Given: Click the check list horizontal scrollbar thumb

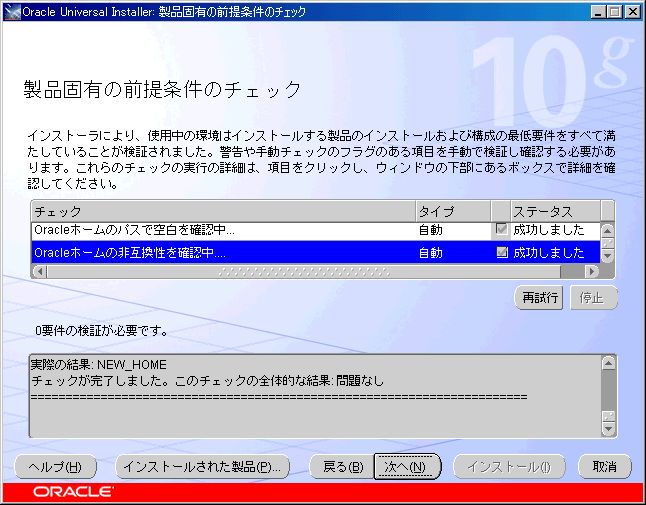Looking at the screenshot, I should (x=304, y=271).
